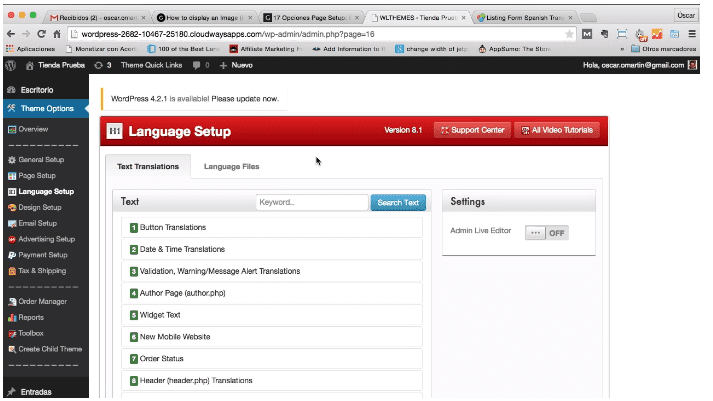
Task: Open Tax & Shipping in the sidebar
Action: [x=42, y=270]
